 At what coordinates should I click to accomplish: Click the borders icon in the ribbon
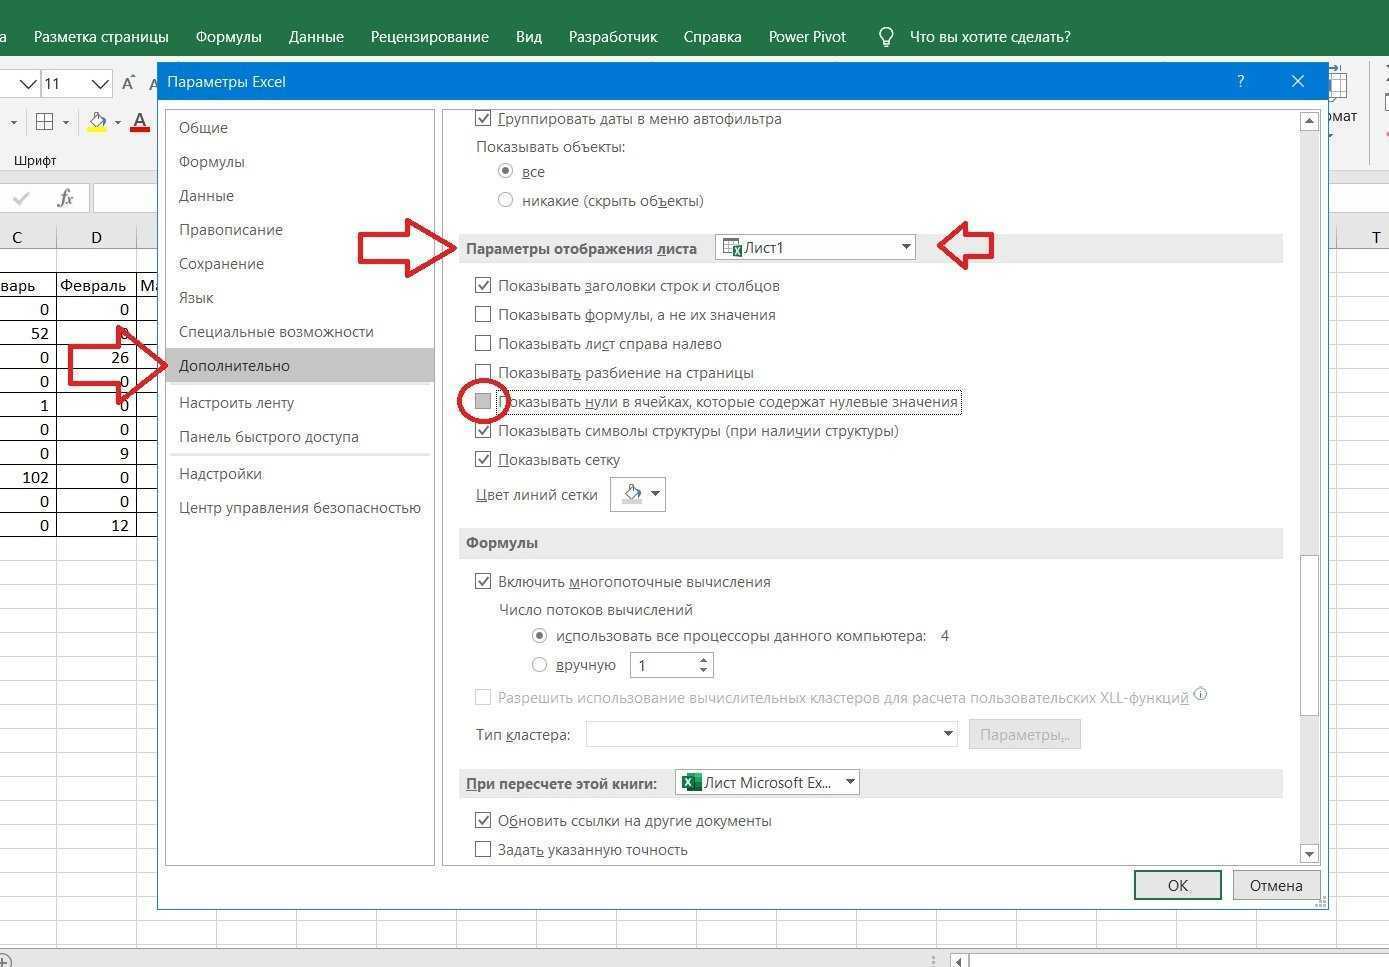point(44,121)
